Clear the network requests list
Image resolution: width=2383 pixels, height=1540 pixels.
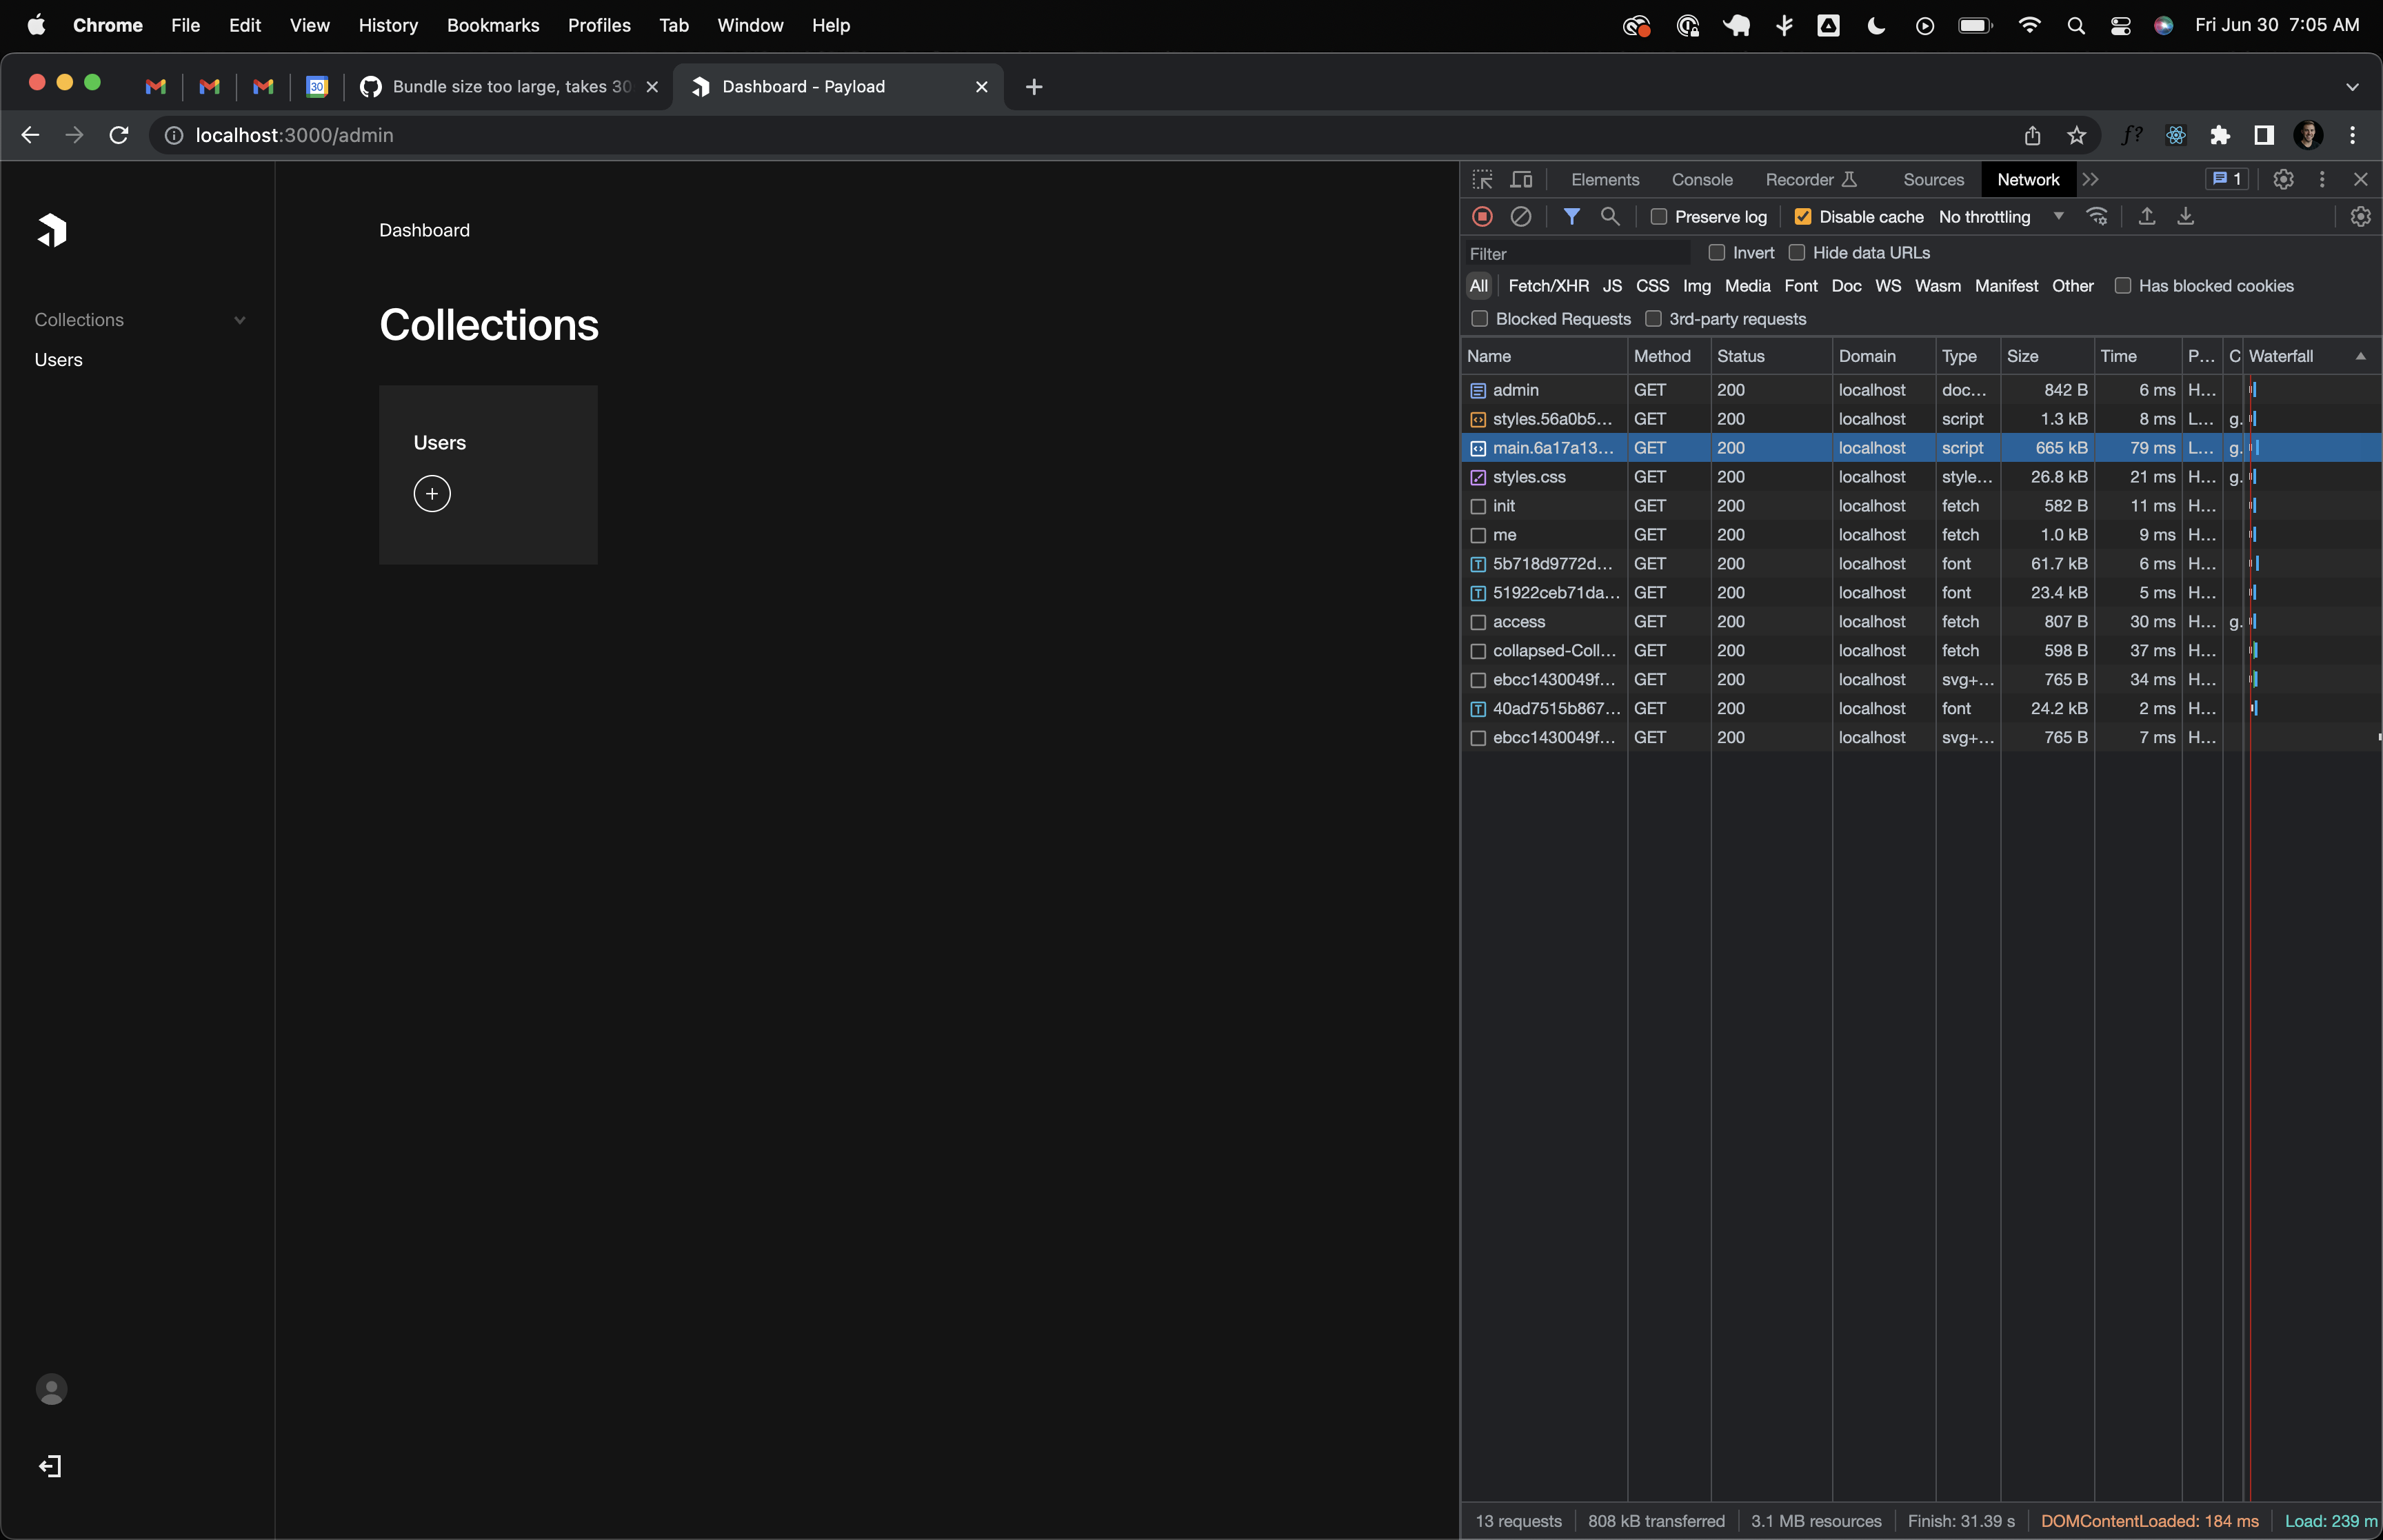(x=1521, y=216)
